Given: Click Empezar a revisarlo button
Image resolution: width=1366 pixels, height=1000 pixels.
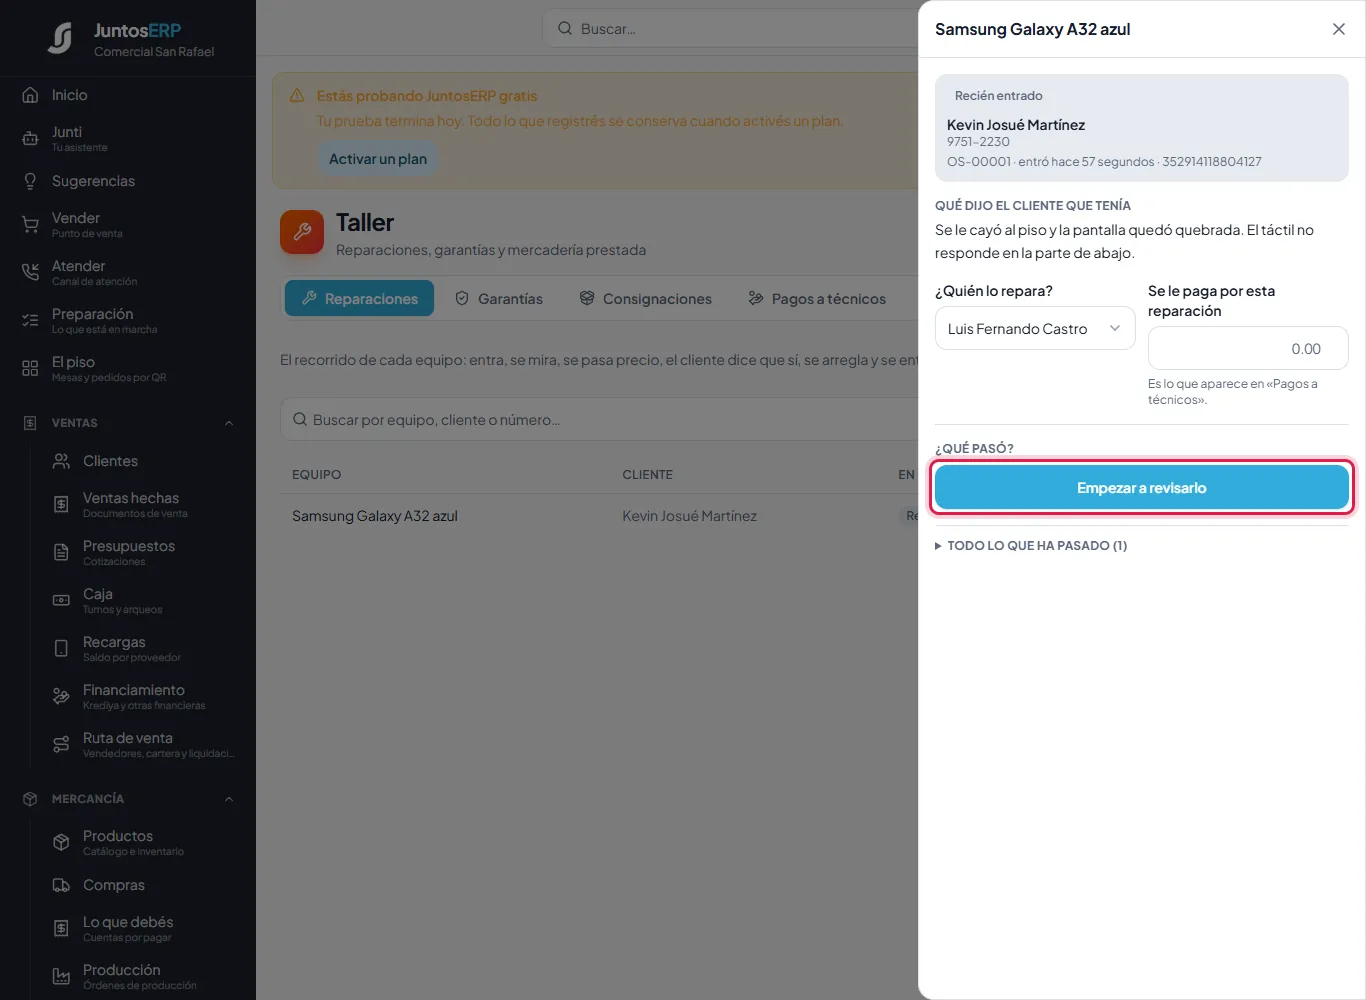Looking at the screenshot, I should click(x=1142, y=488).
